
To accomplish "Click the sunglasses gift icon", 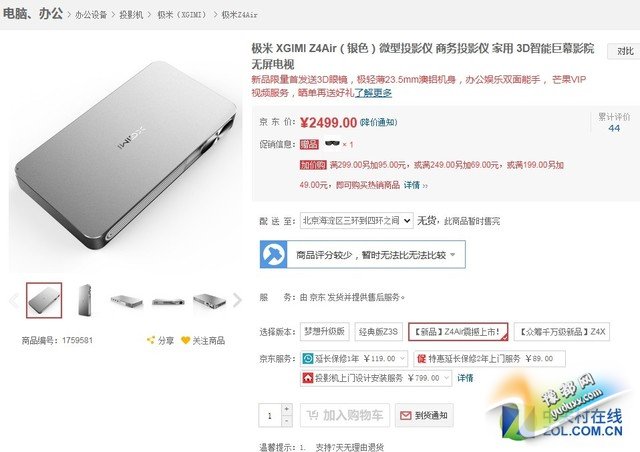I will (x=332, y=143).
